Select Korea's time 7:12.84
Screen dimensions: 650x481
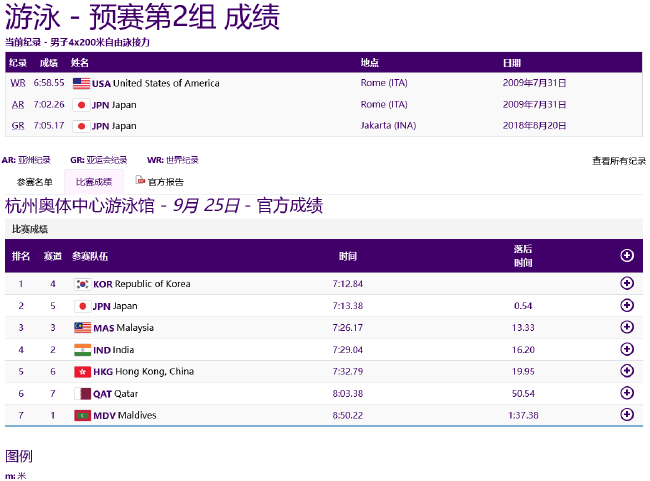(348, 284)
